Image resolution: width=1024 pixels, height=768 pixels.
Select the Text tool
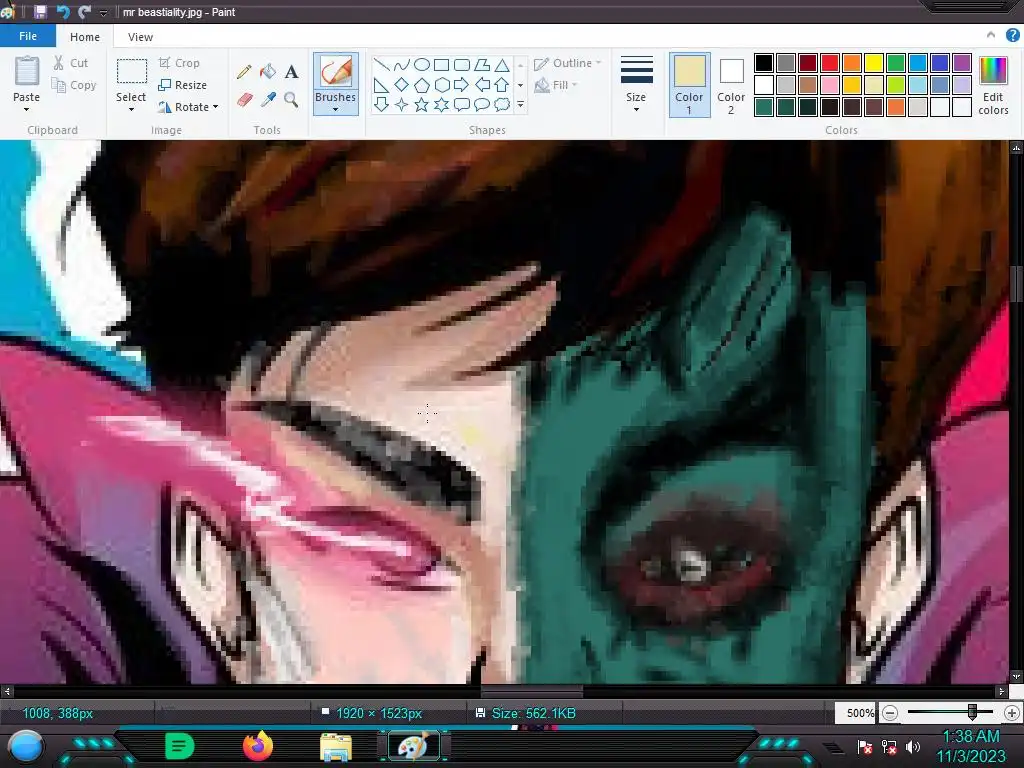click(x=291, y=71)
